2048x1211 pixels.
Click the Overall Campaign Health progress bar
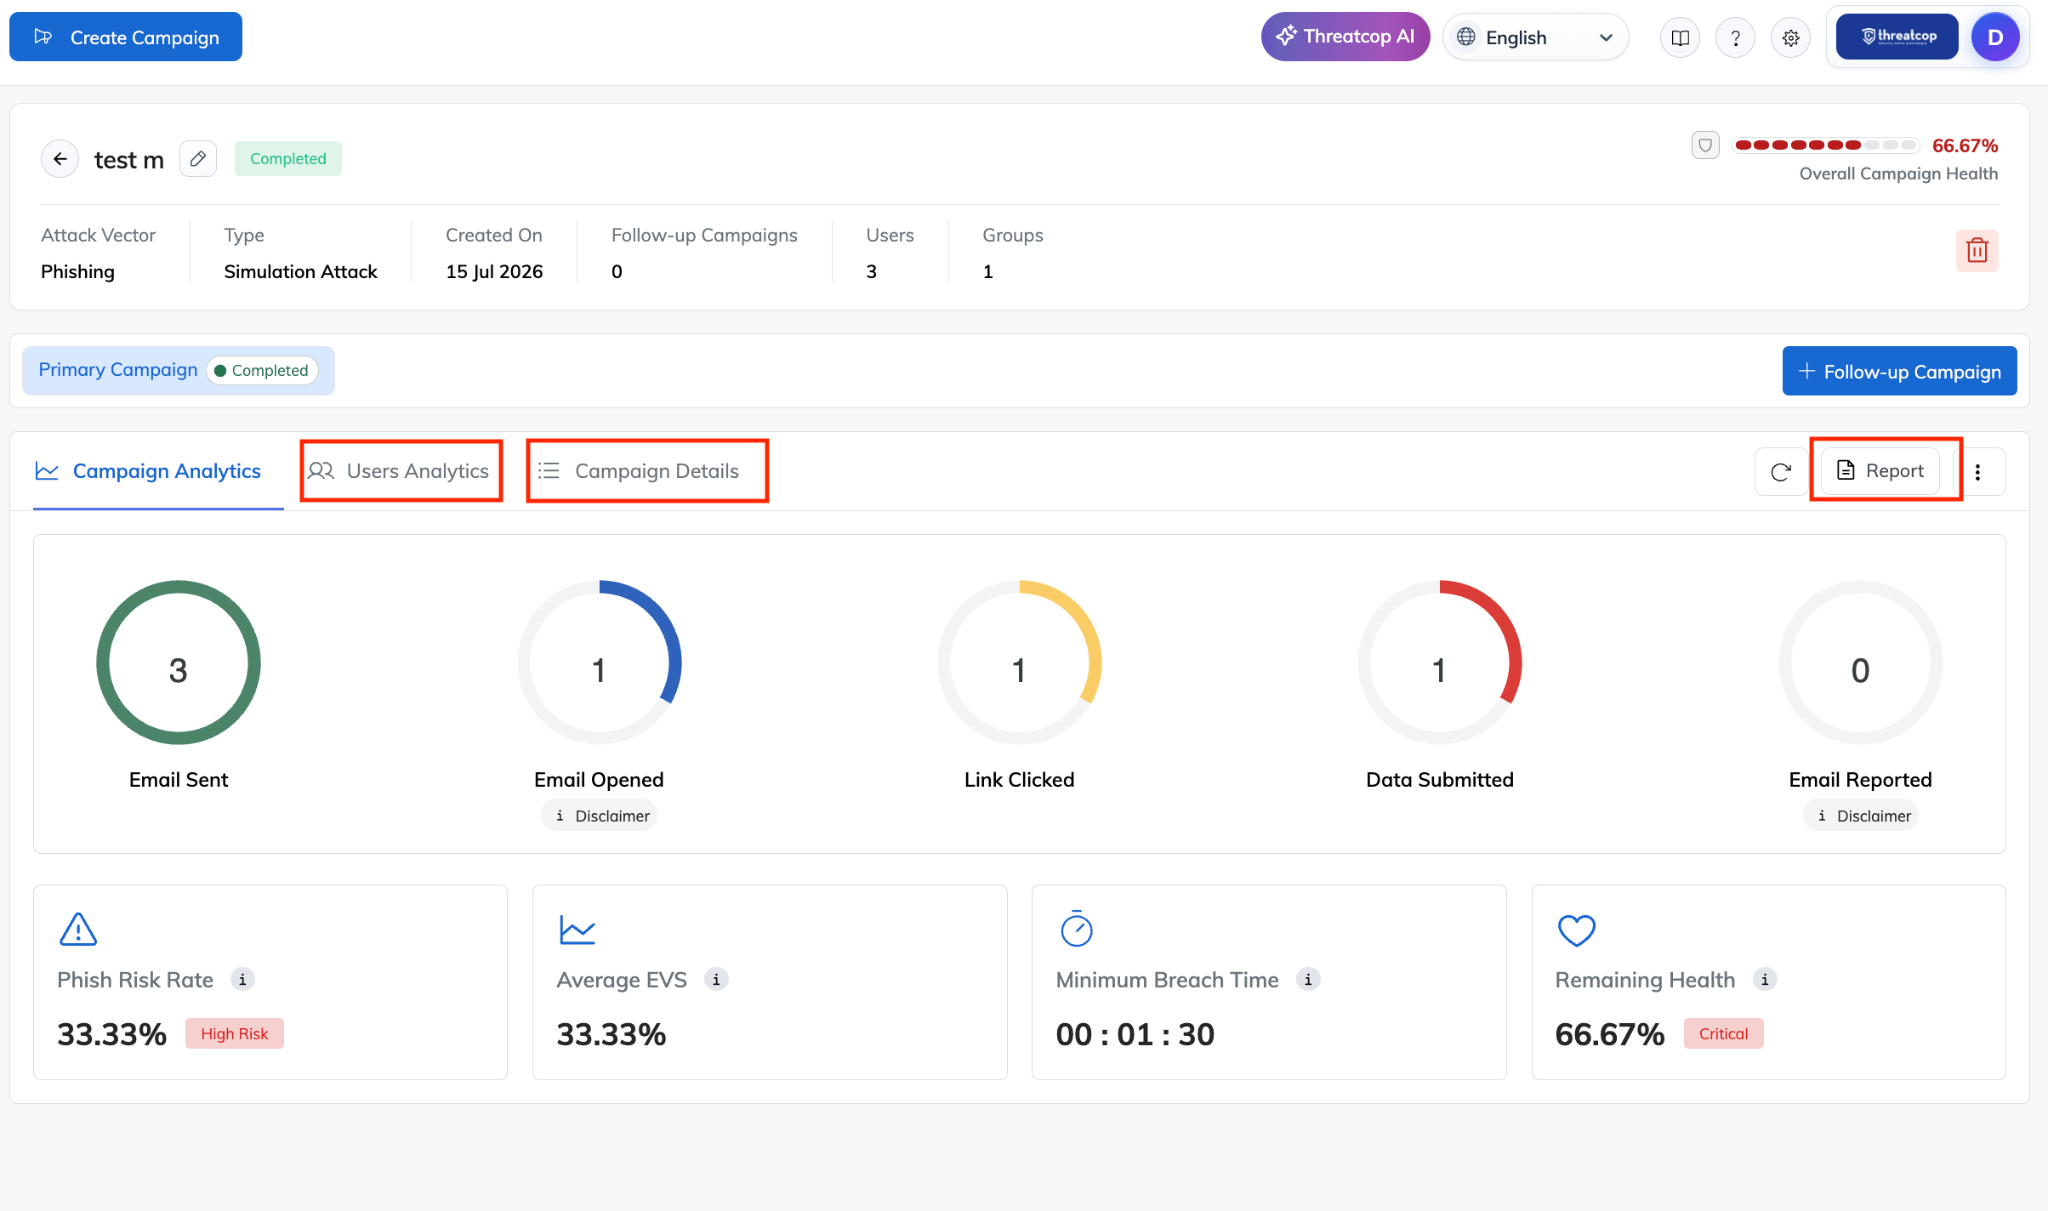click(1826, 145)
